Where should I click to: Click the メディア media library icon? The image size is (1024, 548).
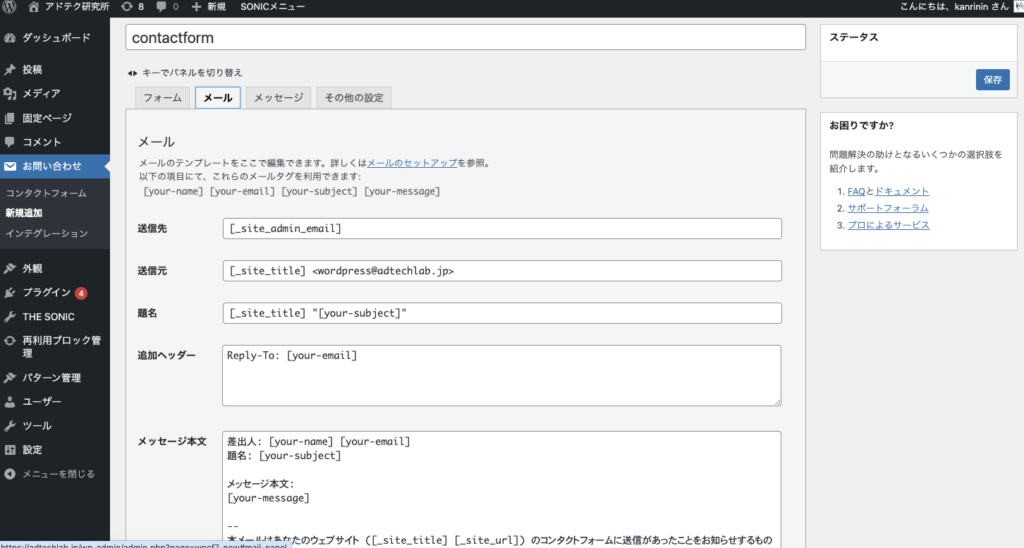click(x=10, y=94)
